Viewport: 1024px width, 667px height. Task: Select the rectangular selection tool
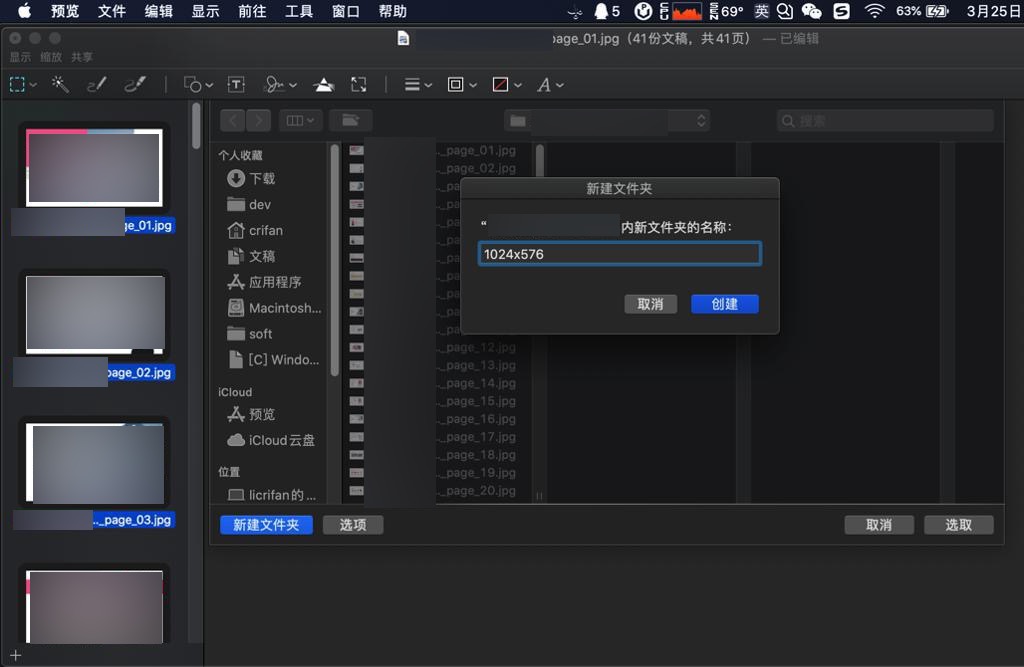(17, 84)
